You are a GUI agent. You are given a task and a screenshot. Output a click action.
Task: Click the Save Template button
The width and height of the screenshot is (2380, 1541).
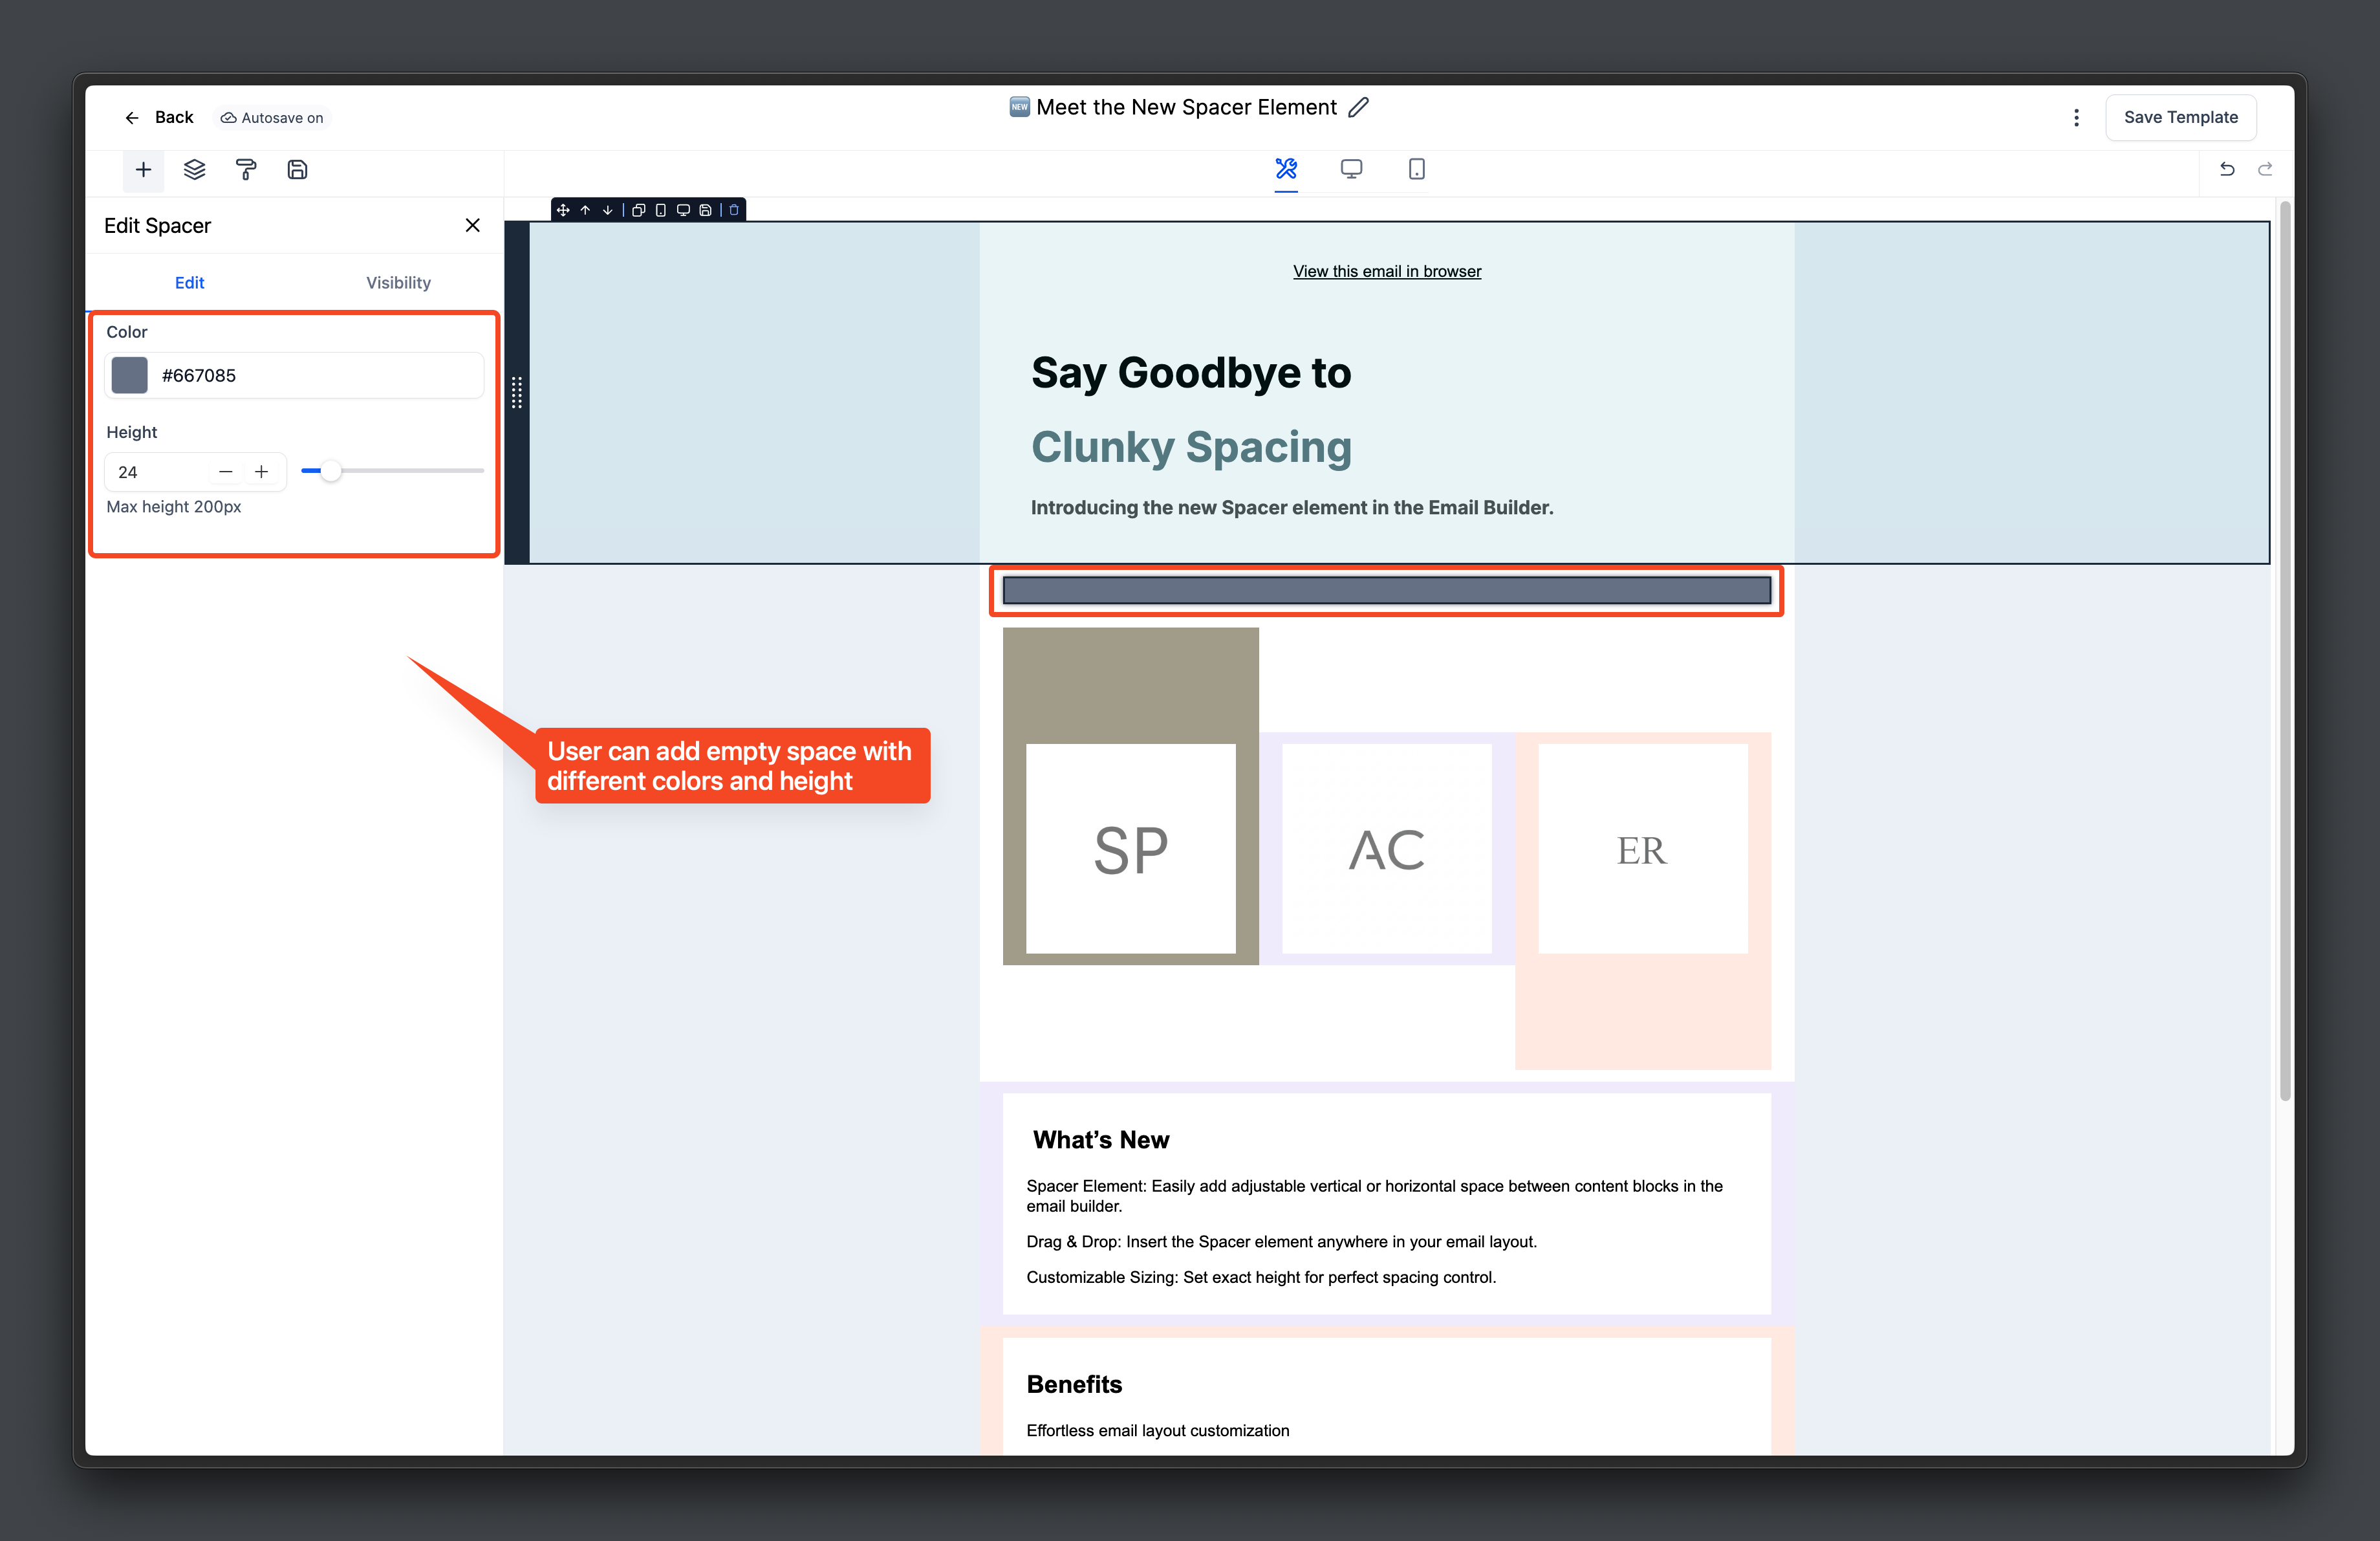2181,118
